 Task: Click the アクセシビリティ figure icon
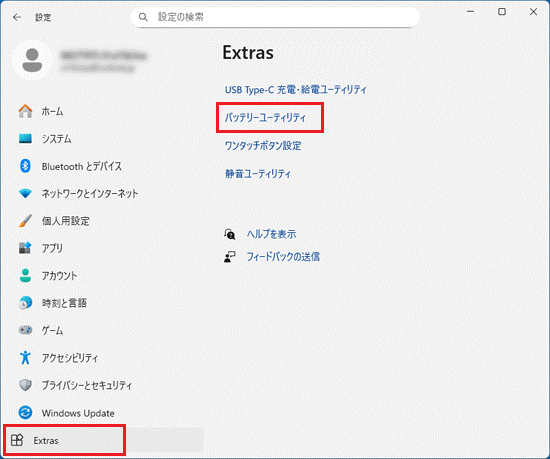point(25,357)
